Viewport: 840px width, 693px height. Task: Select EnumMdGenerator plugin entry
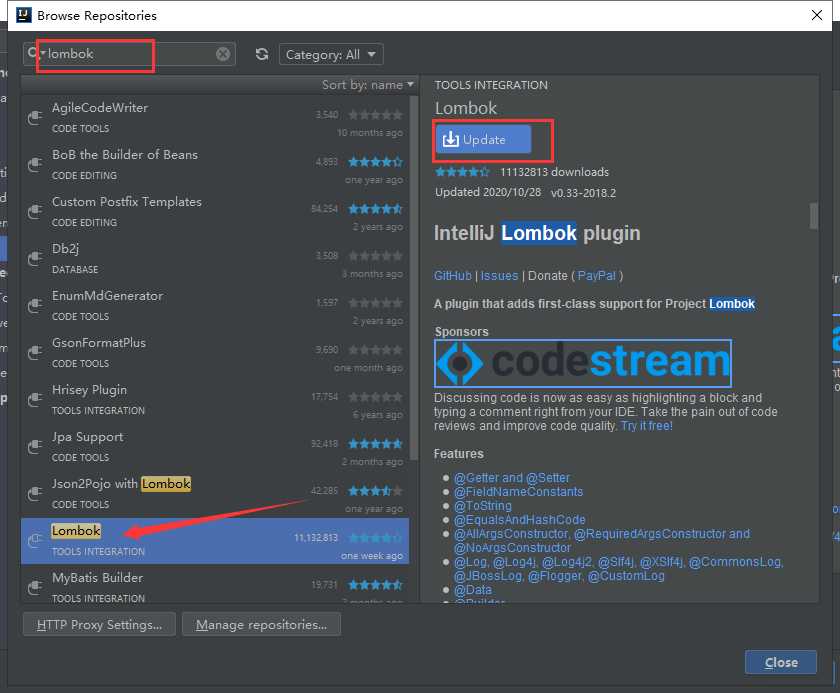coord(215,306)
